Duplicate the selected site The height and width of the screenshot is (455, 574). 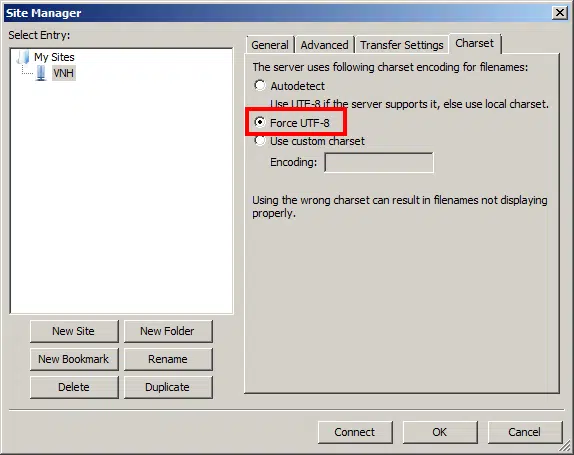point(168,387)
